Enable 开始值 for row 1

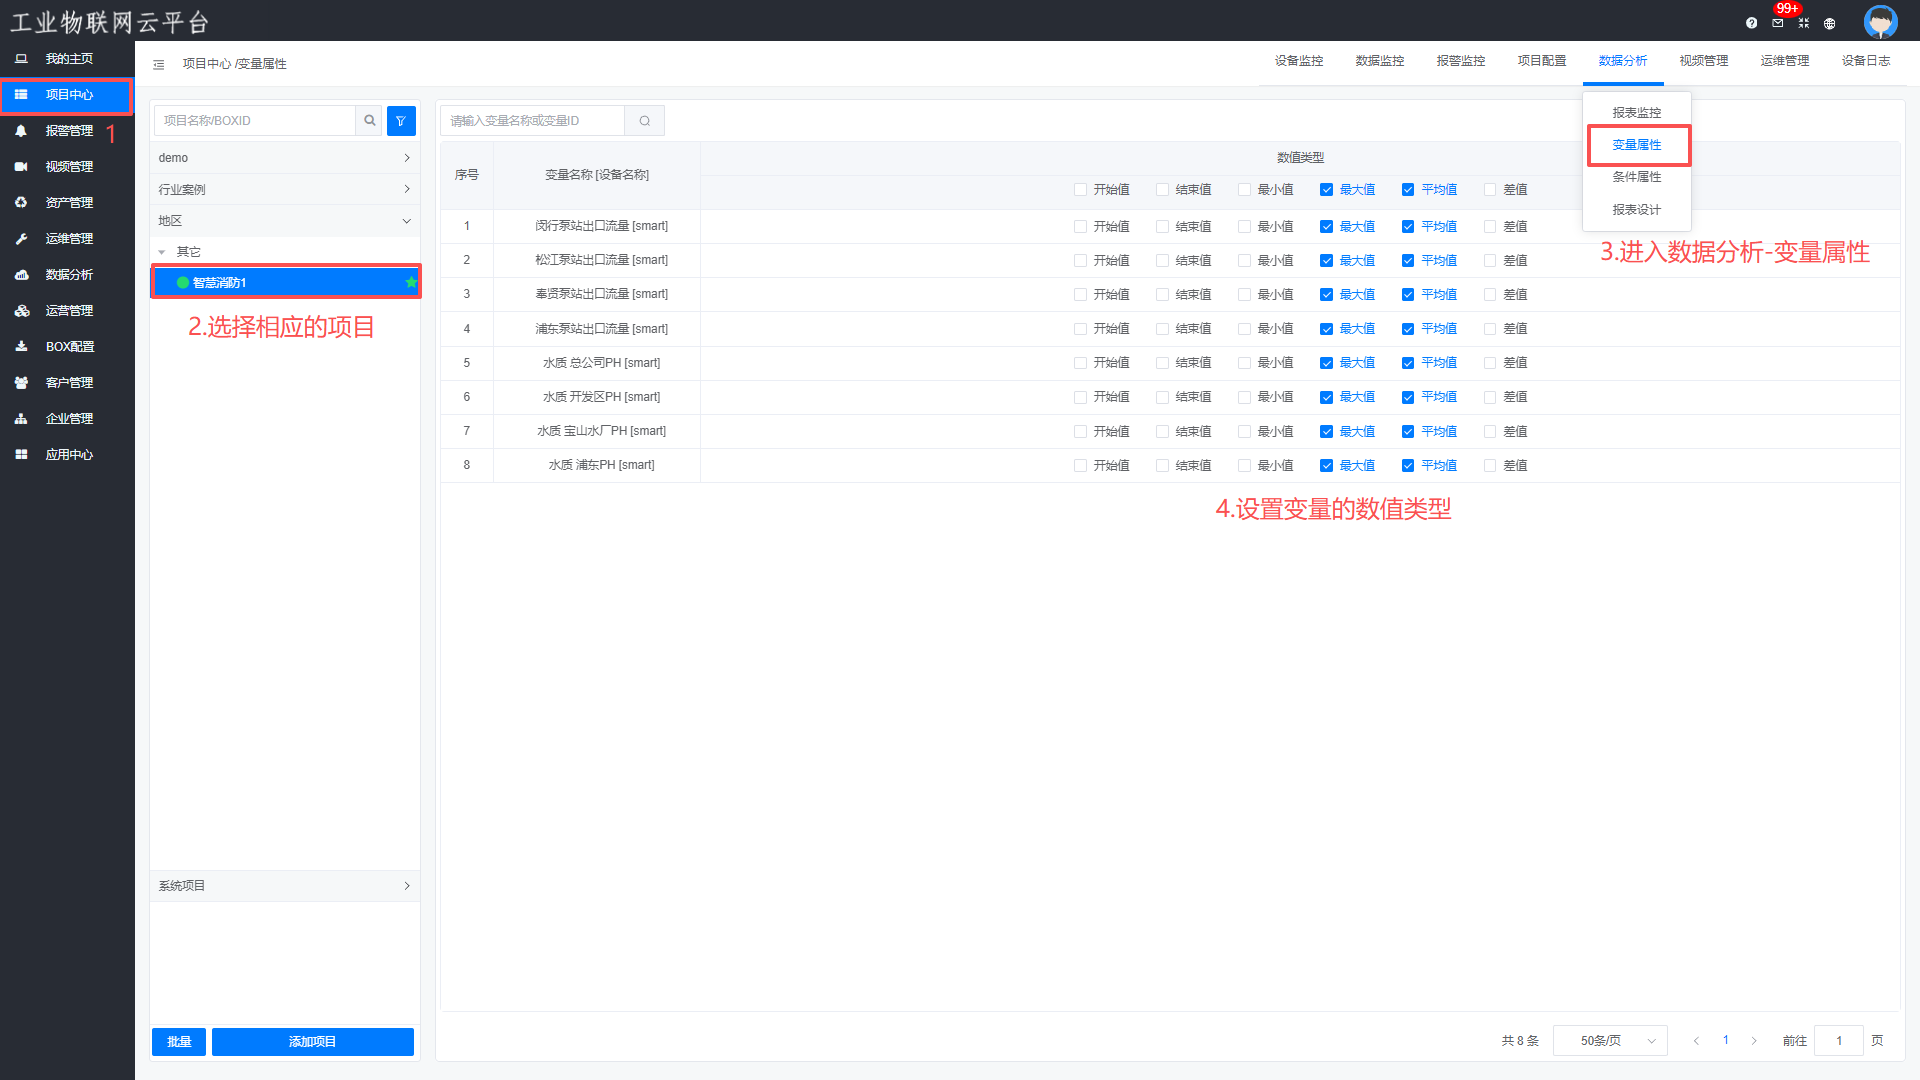point(1080,227)
